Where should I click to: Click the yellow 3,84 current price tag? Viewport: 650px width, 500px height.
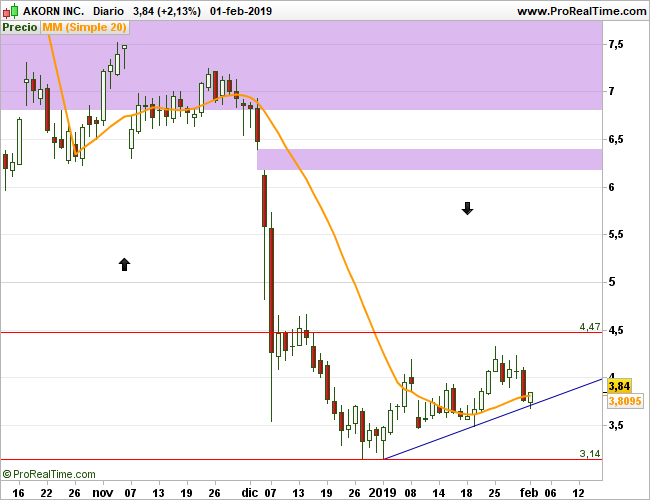(x=619, y=386)
